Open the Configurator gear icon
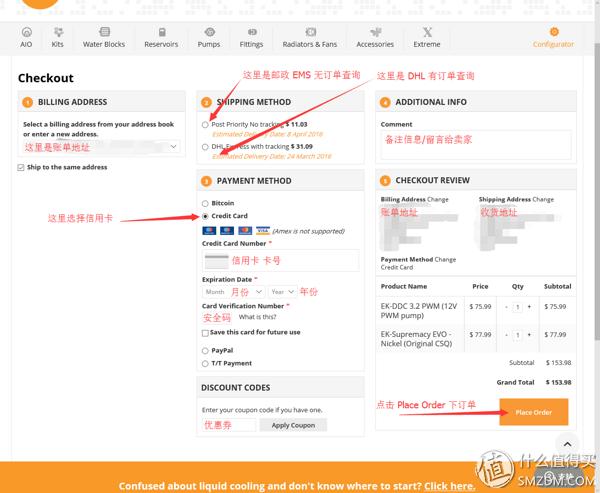Image resolution: width=600 pixels, height=493 pixels. [x=554, y=32]
